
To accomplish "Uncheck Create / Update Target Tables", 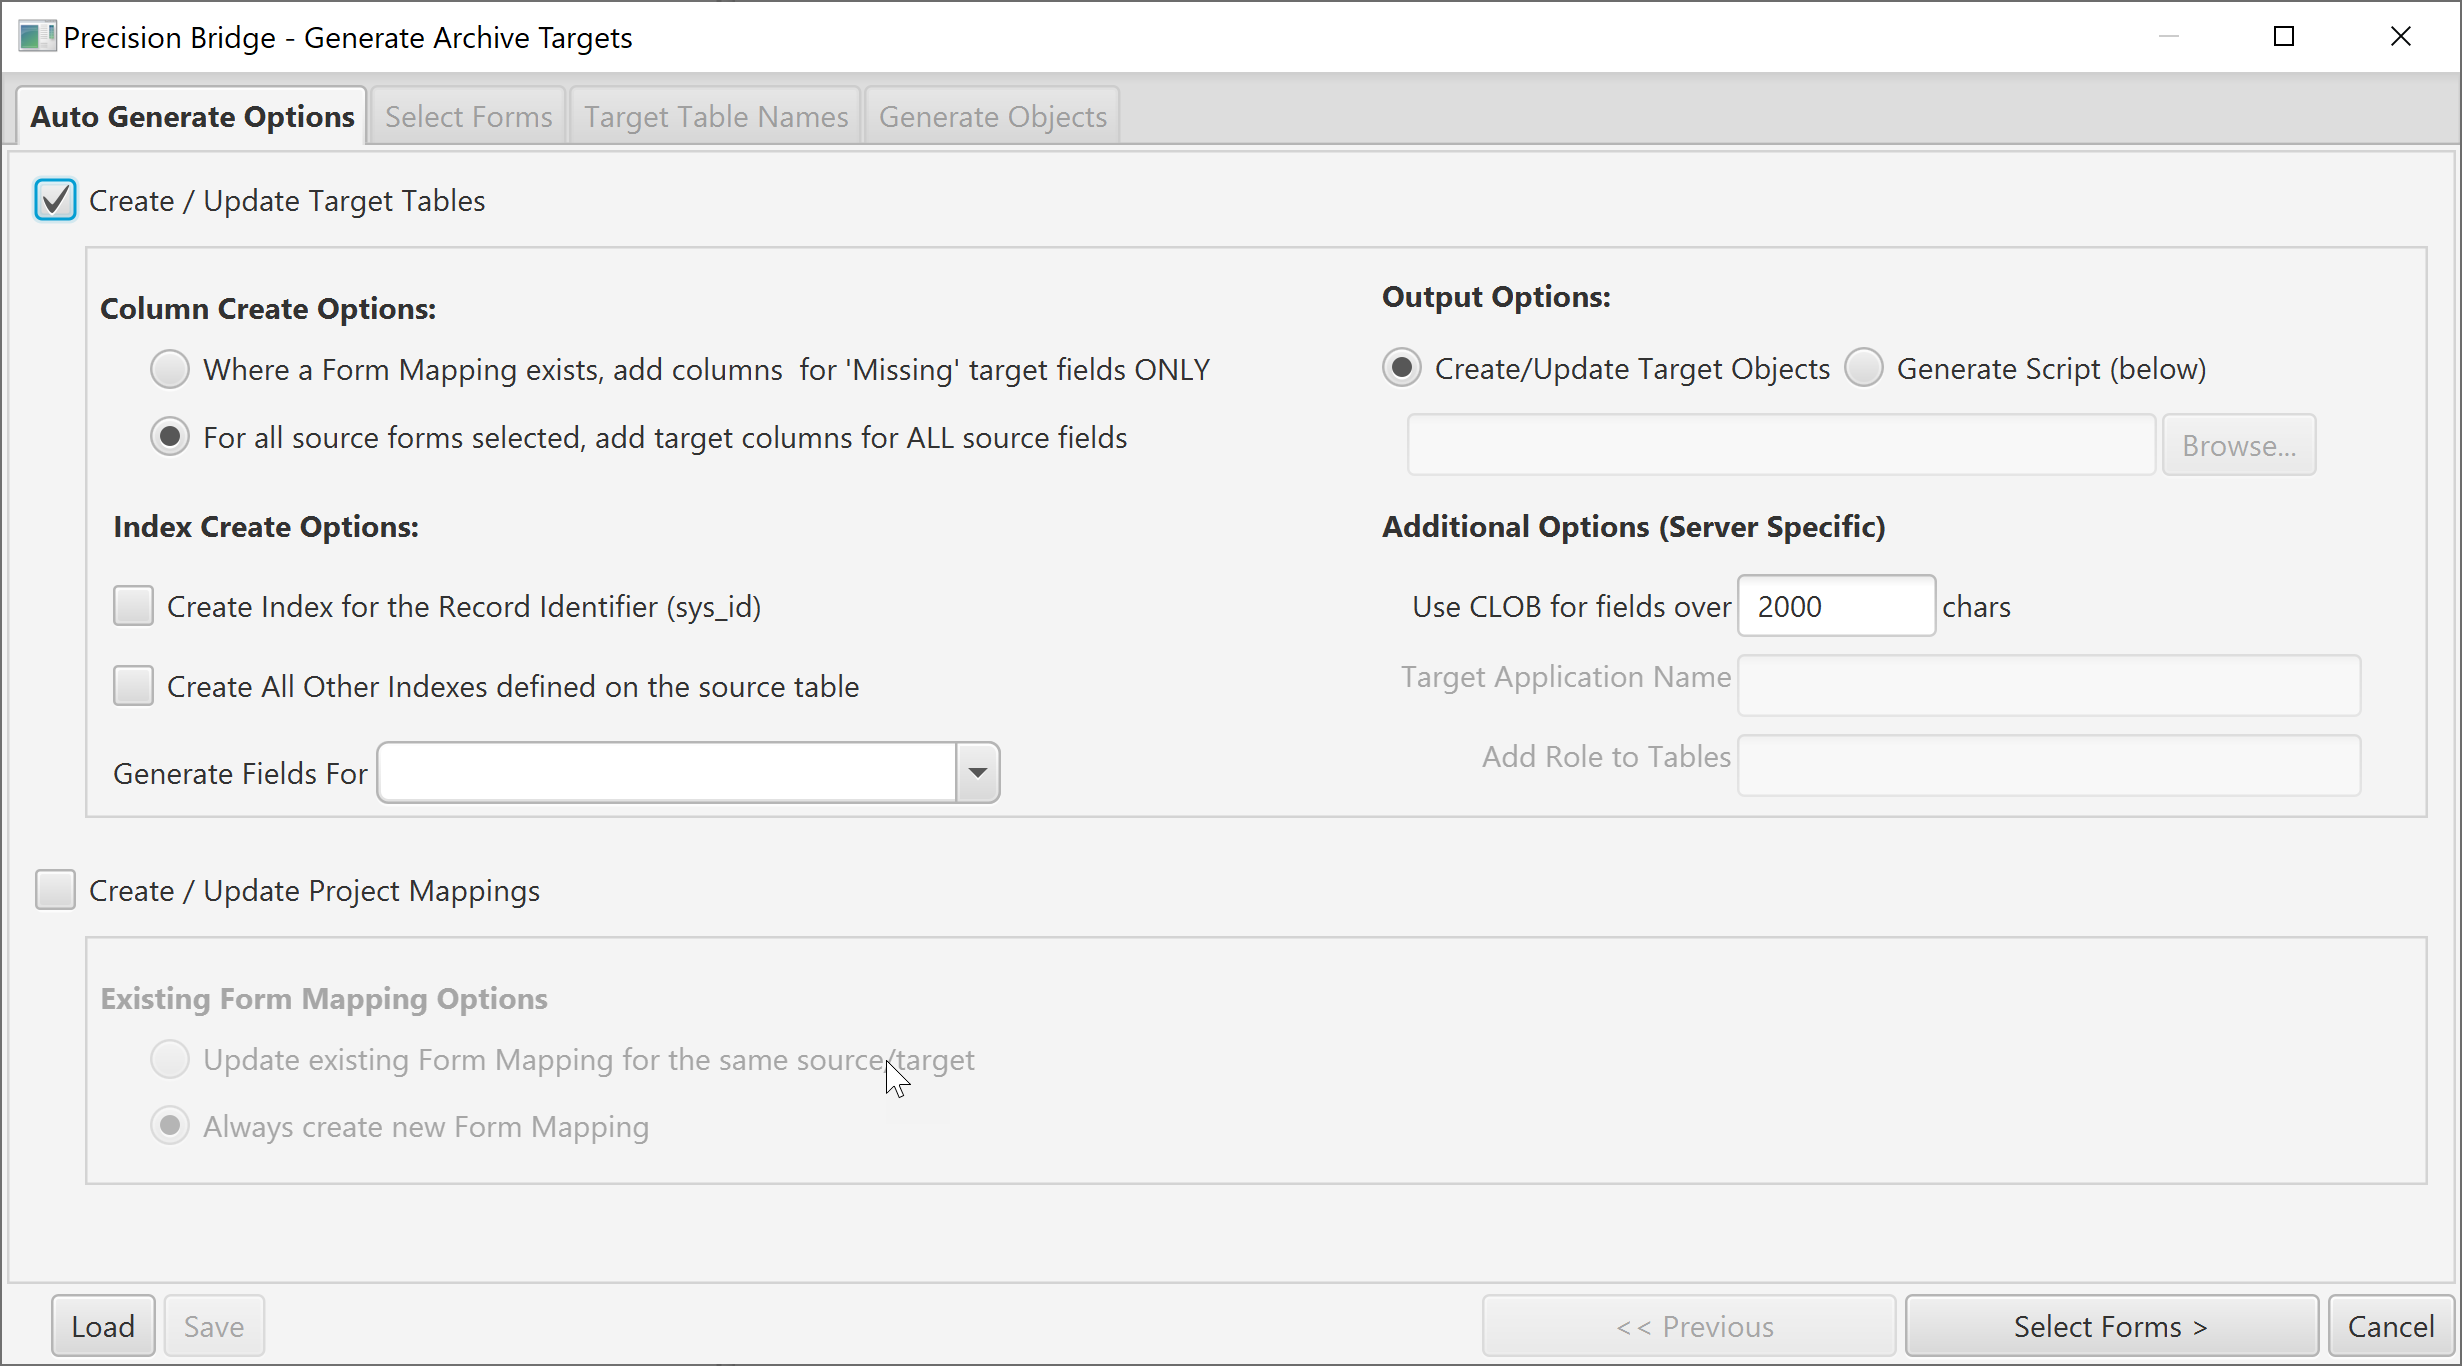I will click(x=55, y=200).
